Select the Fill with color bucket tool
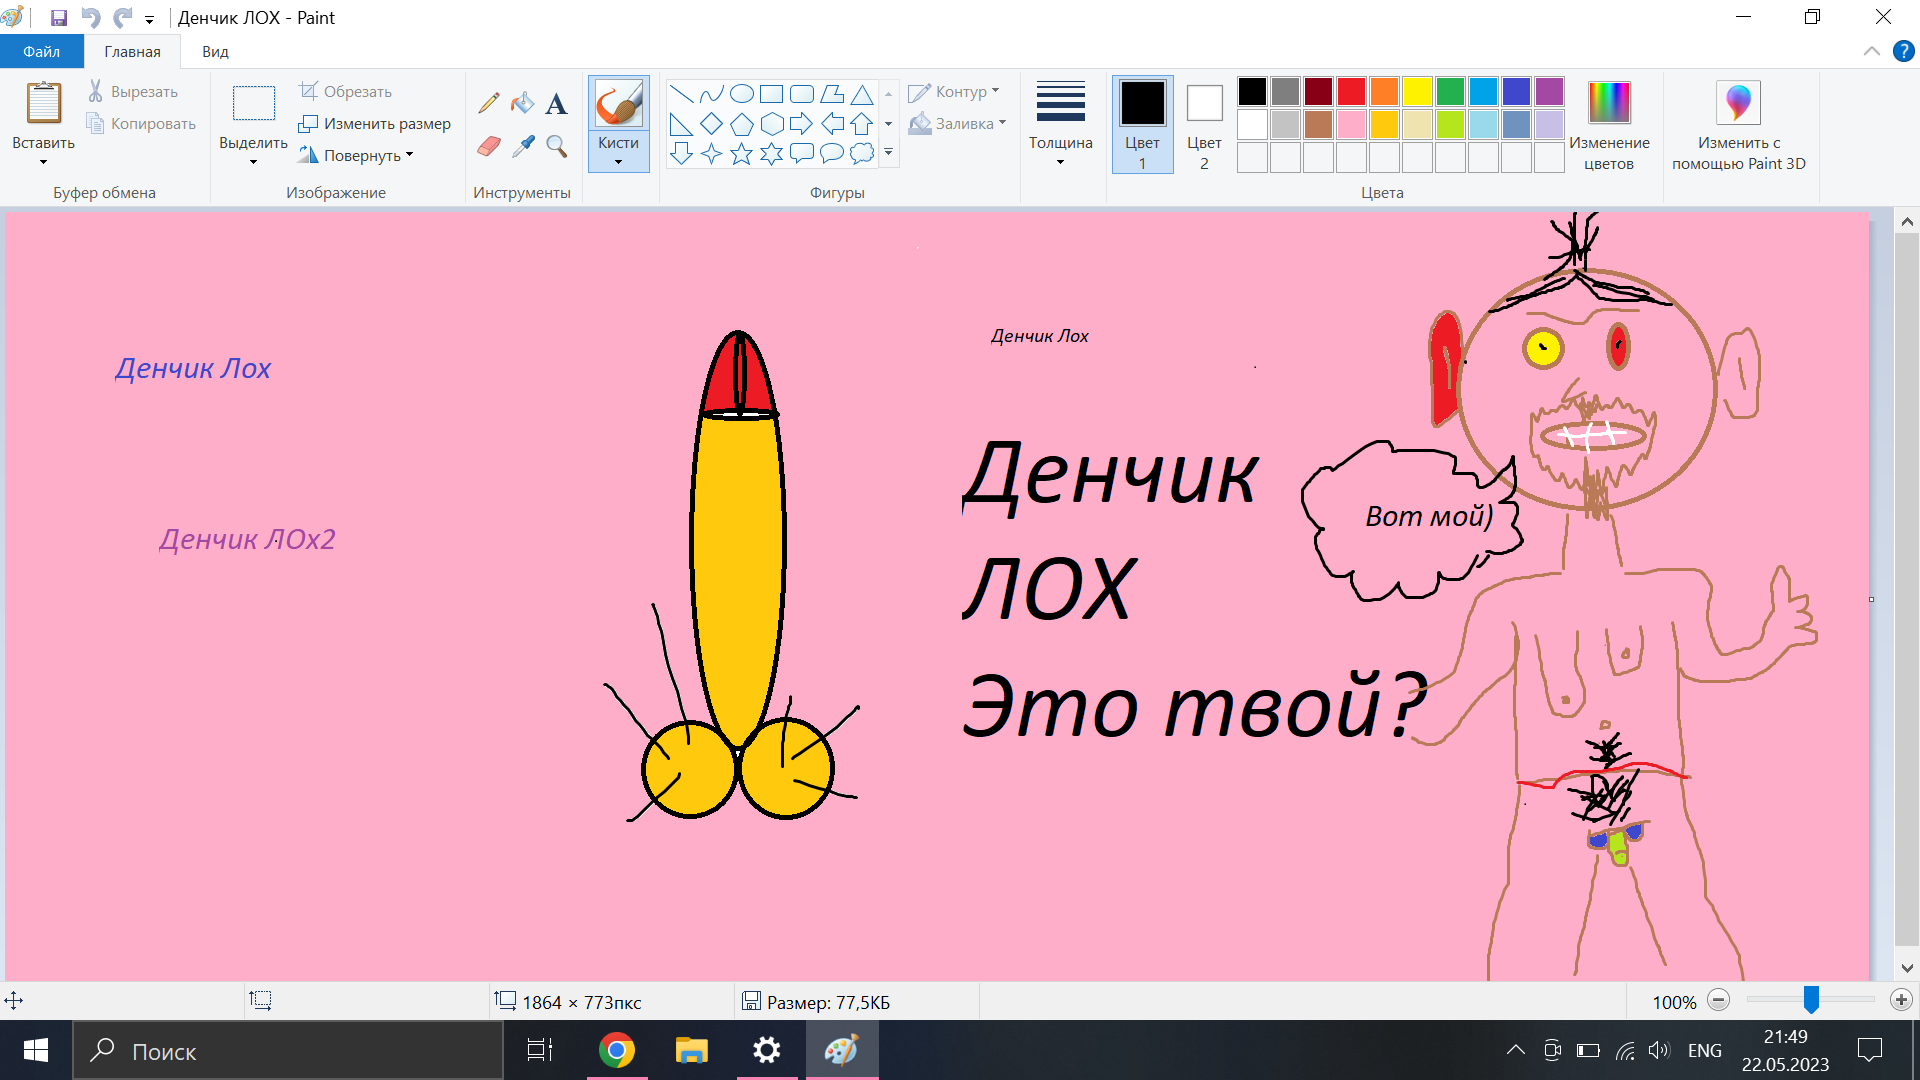 click(522, 103)
